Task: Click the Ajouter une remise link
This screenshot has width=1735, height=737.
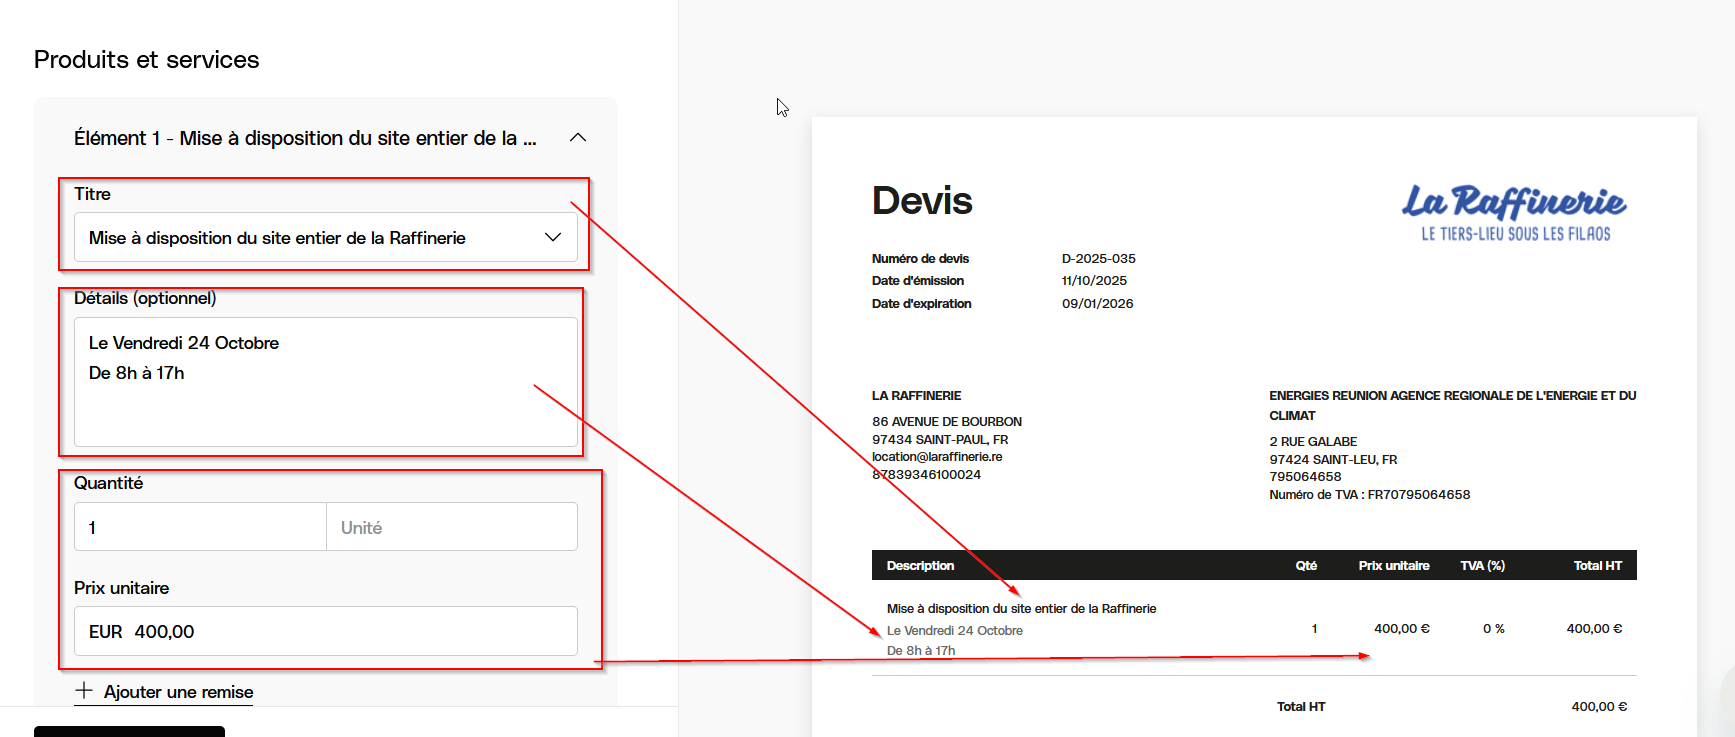Action: 178,692
